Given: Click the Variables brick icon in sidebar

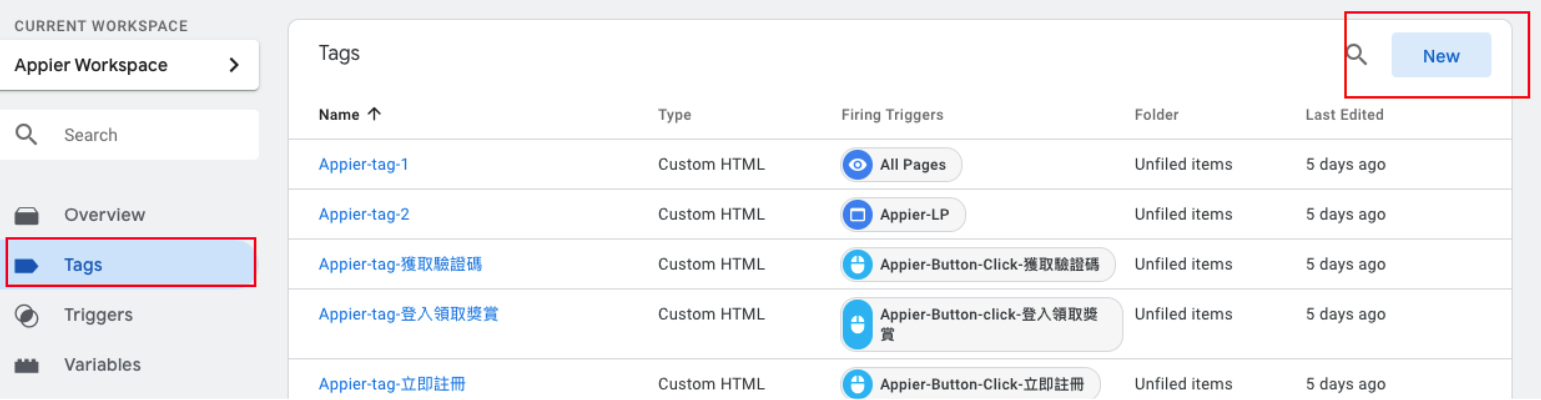Looking at the screenshot, I should coord(28,365).
